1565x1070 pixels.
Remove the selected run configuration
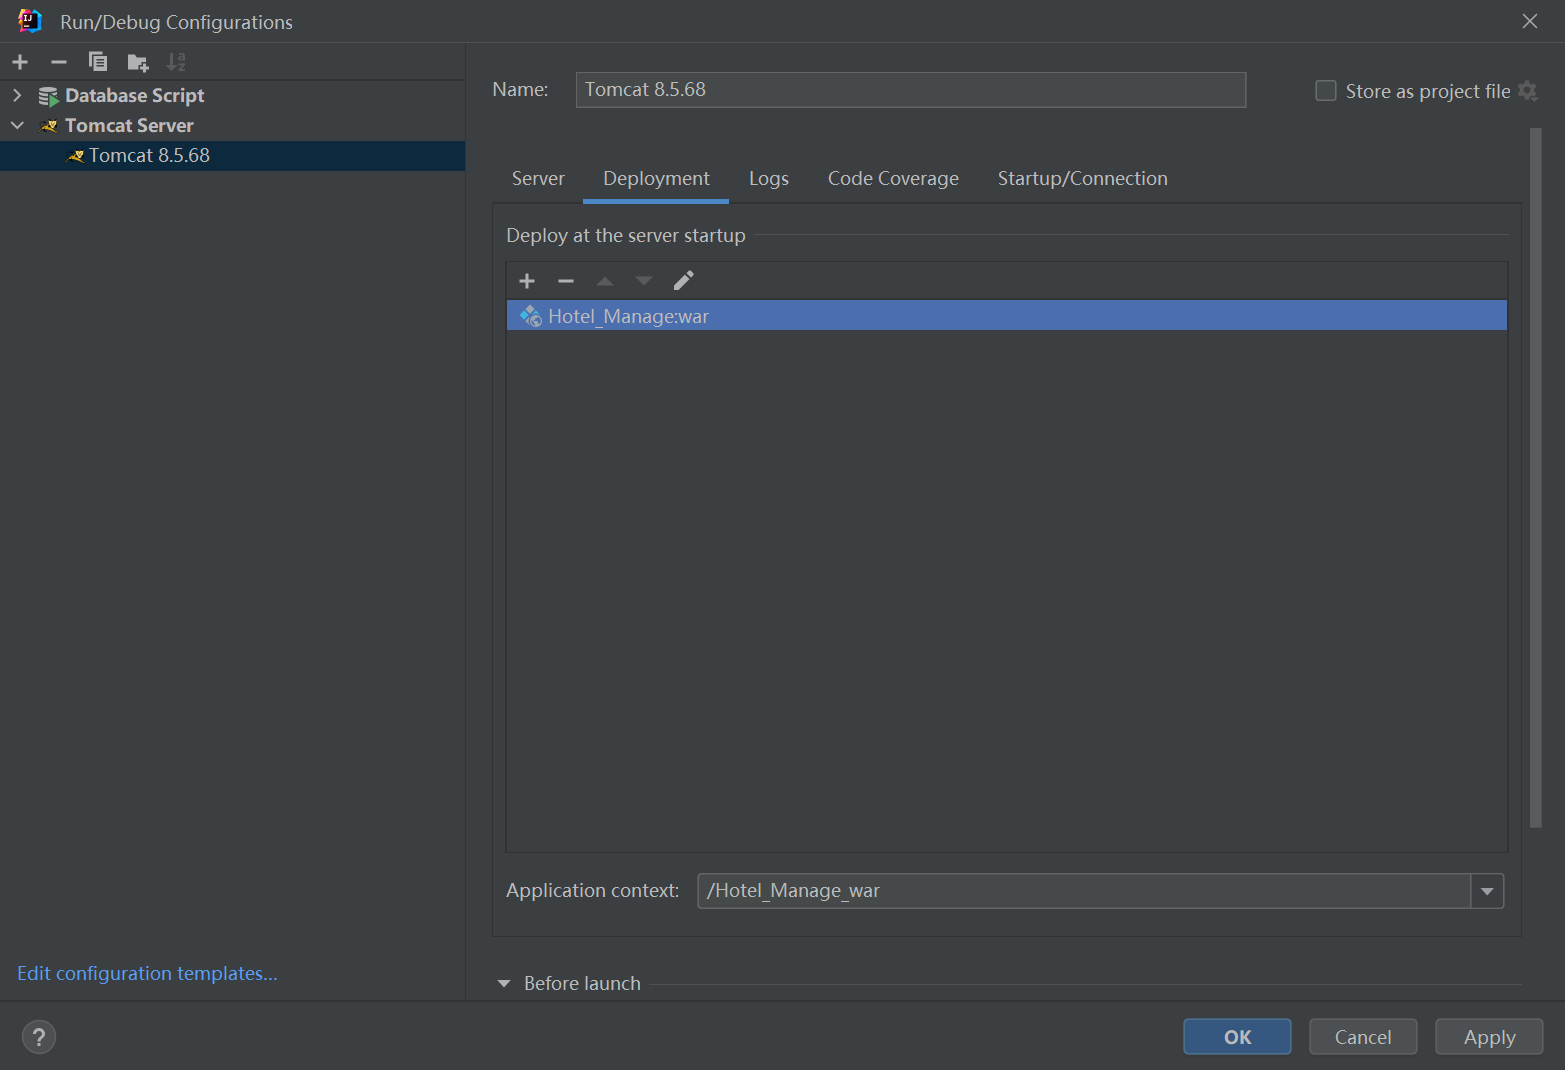[x=59, y=62]
